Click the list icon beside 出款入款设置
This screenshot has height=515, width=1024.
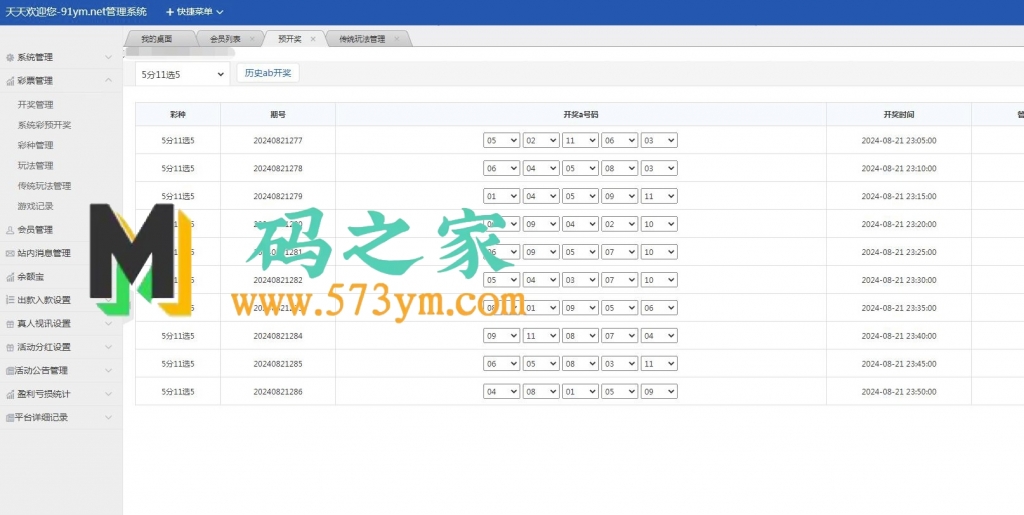point(10,300)
